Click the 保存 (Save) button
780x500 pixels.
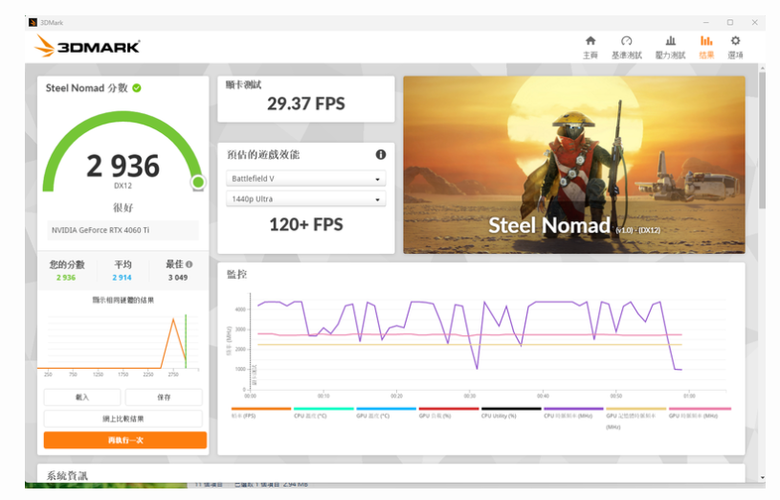(164, 397)
